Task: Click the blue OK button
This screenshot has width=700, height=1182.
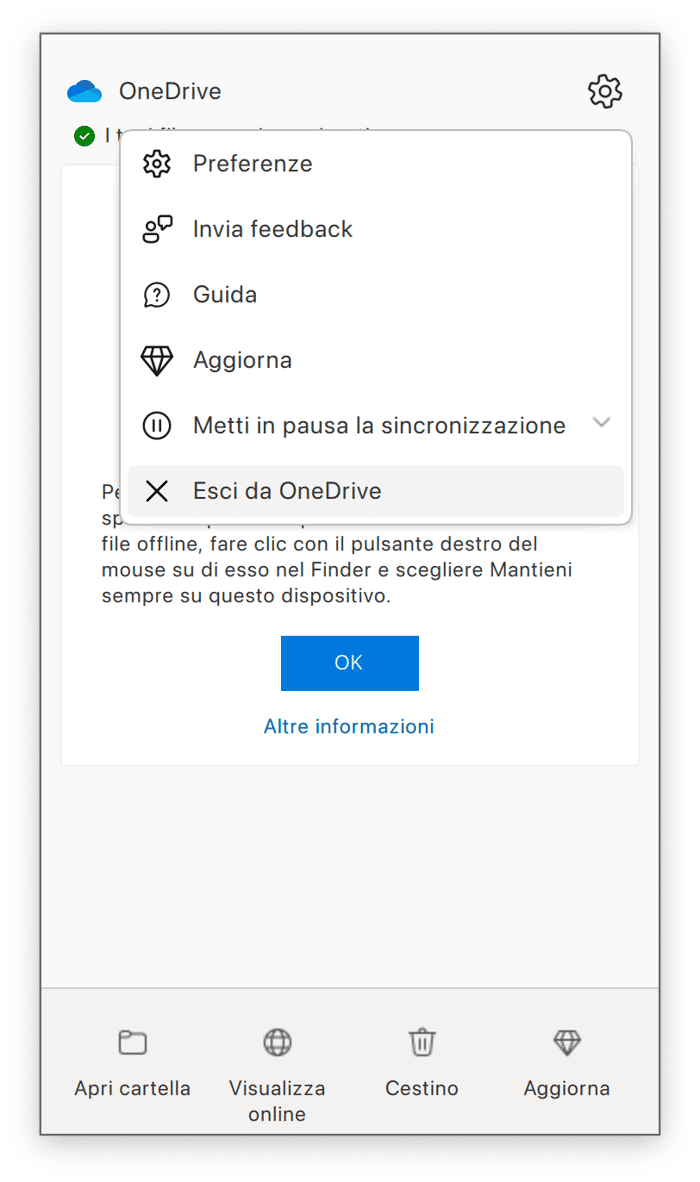Action: 350,663
